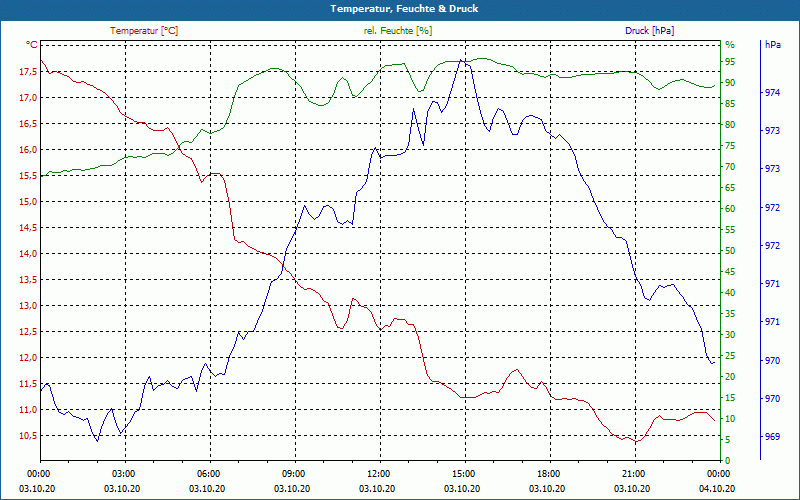Image resolution: width=800 pixels, height=500 pixels.
Task: Click the '03.10.20' date under '21:00'
Action: (x=633, y=489)
